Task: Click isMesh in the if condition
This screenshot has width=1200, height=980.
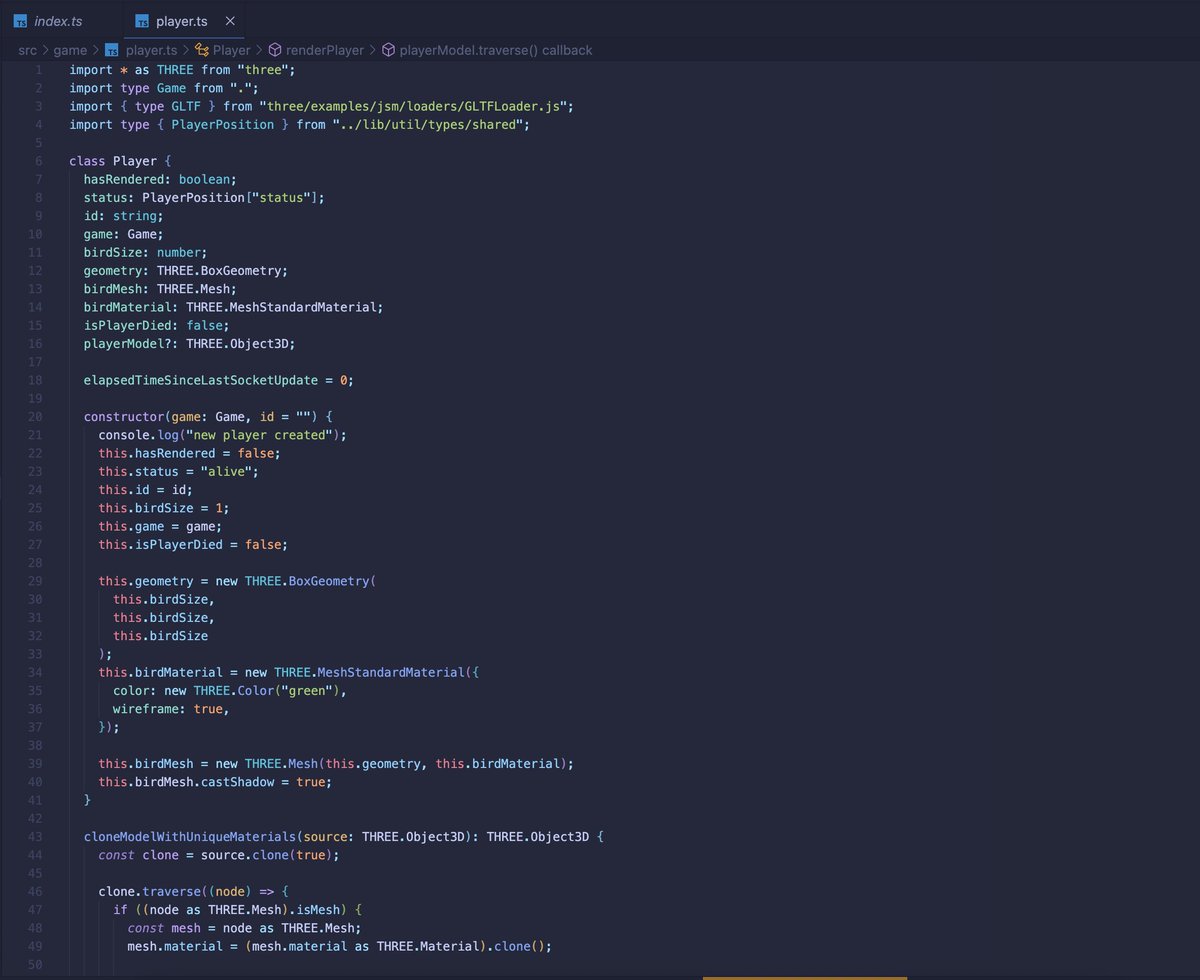Action: (314, 909)
